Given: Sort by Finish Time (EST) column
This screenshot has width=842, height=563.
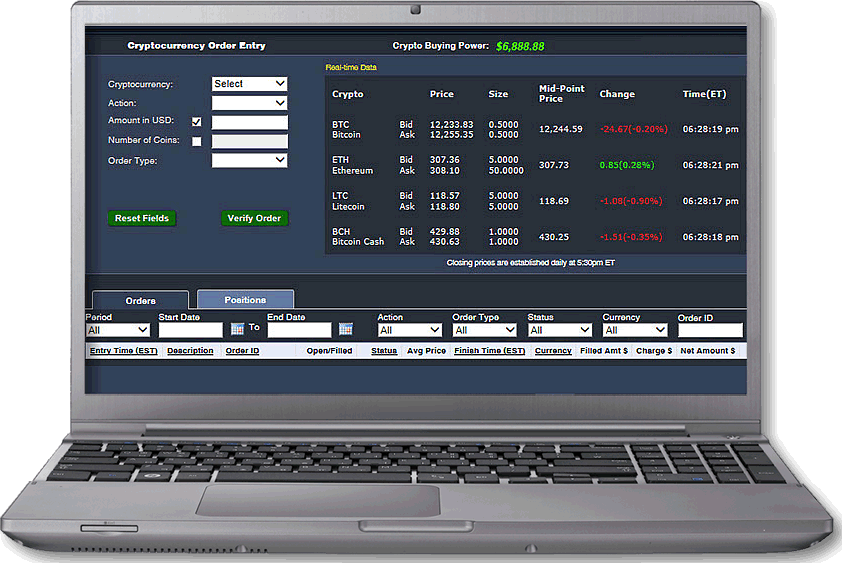Looking at the screenshot, I should [x=490, y=351].
